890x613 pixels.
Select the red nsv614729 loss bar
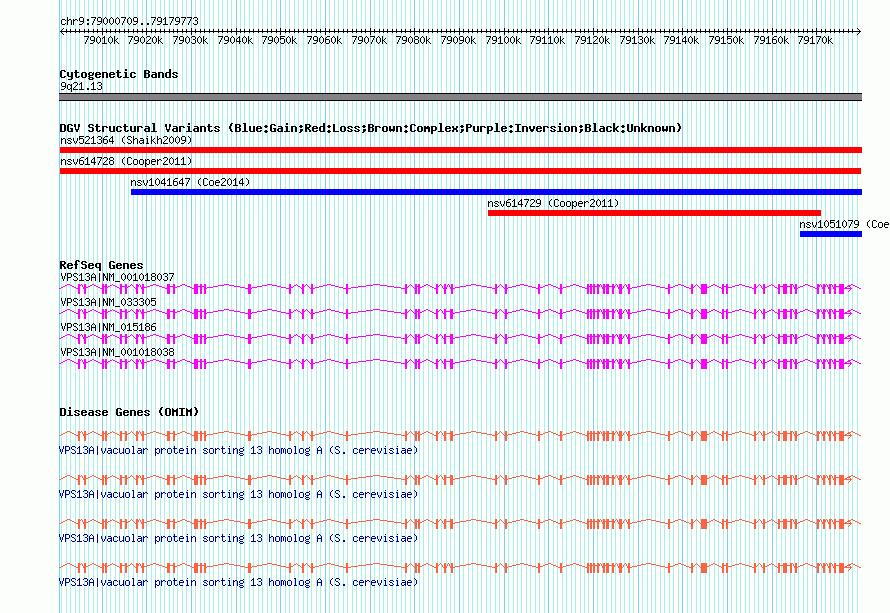[x=654, y=213]
